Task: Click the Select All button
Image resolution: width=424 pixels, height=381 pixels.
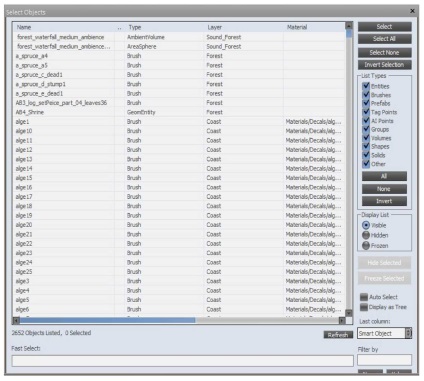Action: (384, 39)
